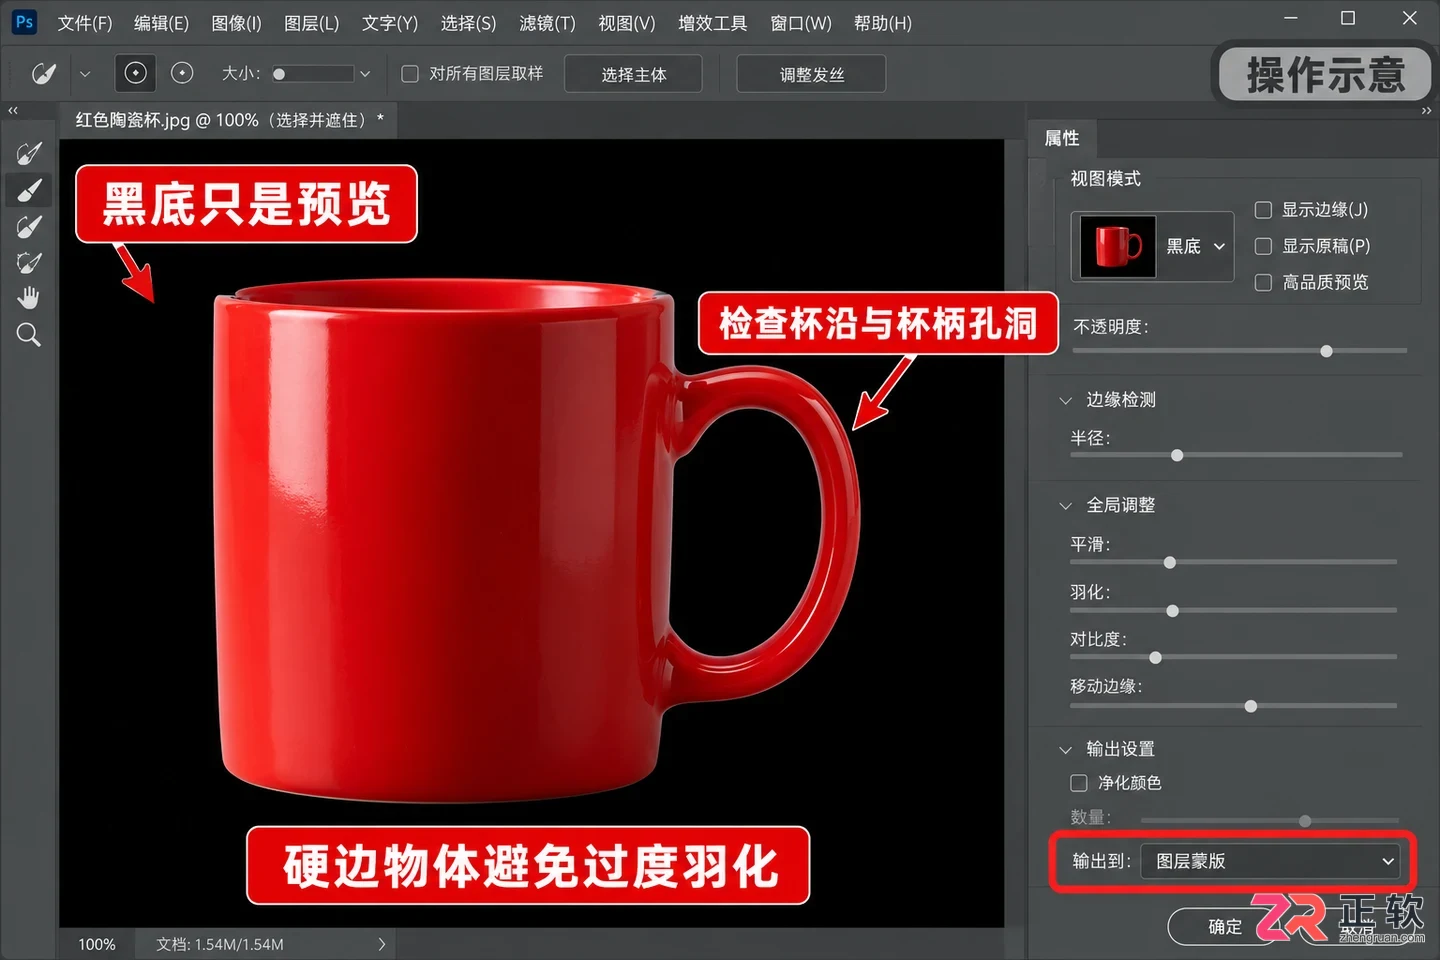The height and width of the screenshot is (960, 1440).
Task: Confirm with the 确定 button
Action: pos(1224,927)
